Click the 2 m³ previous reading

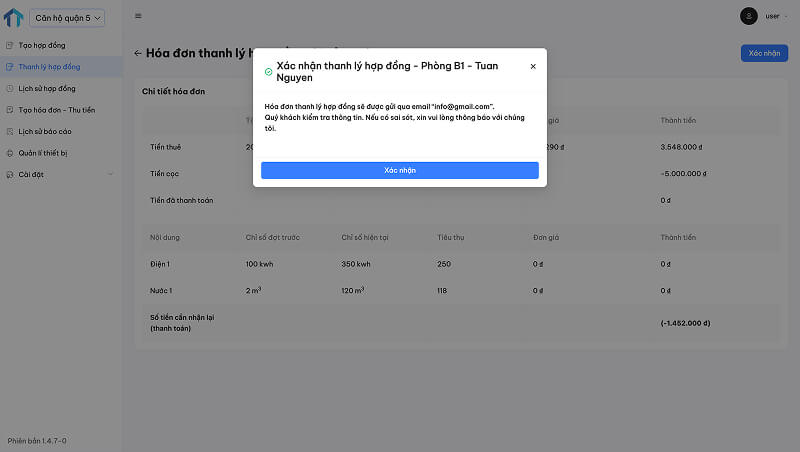pos(253,290)
